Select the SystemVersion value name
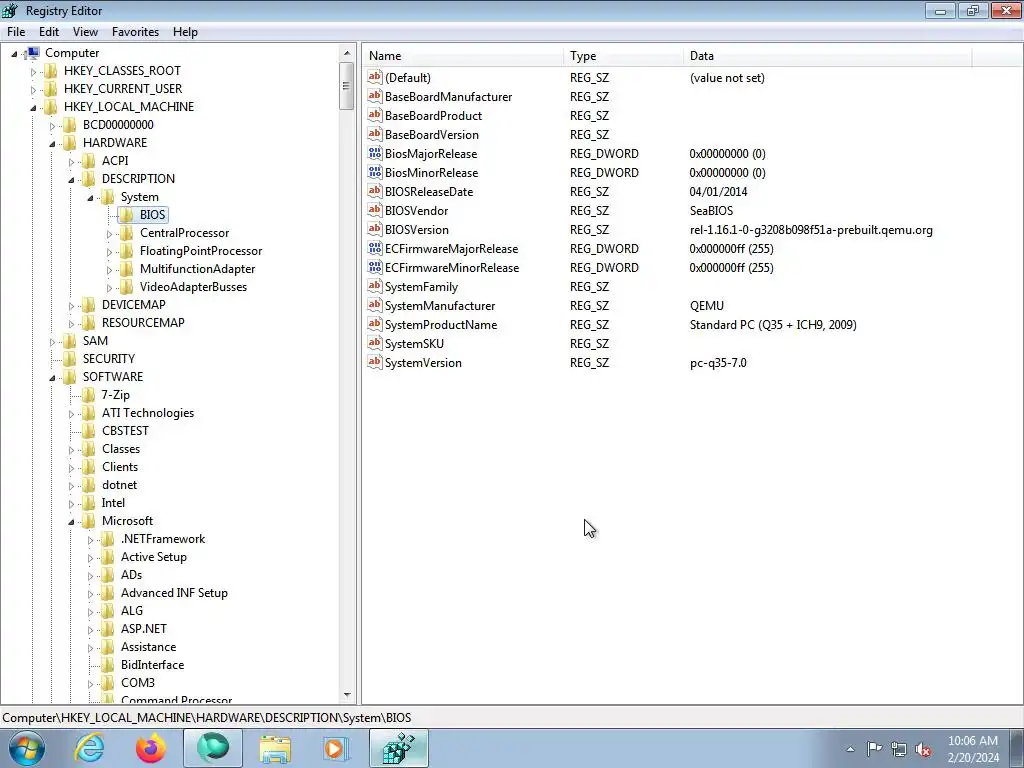The width and height of the screenshot is (1024, 768). (x=423, y=362)
